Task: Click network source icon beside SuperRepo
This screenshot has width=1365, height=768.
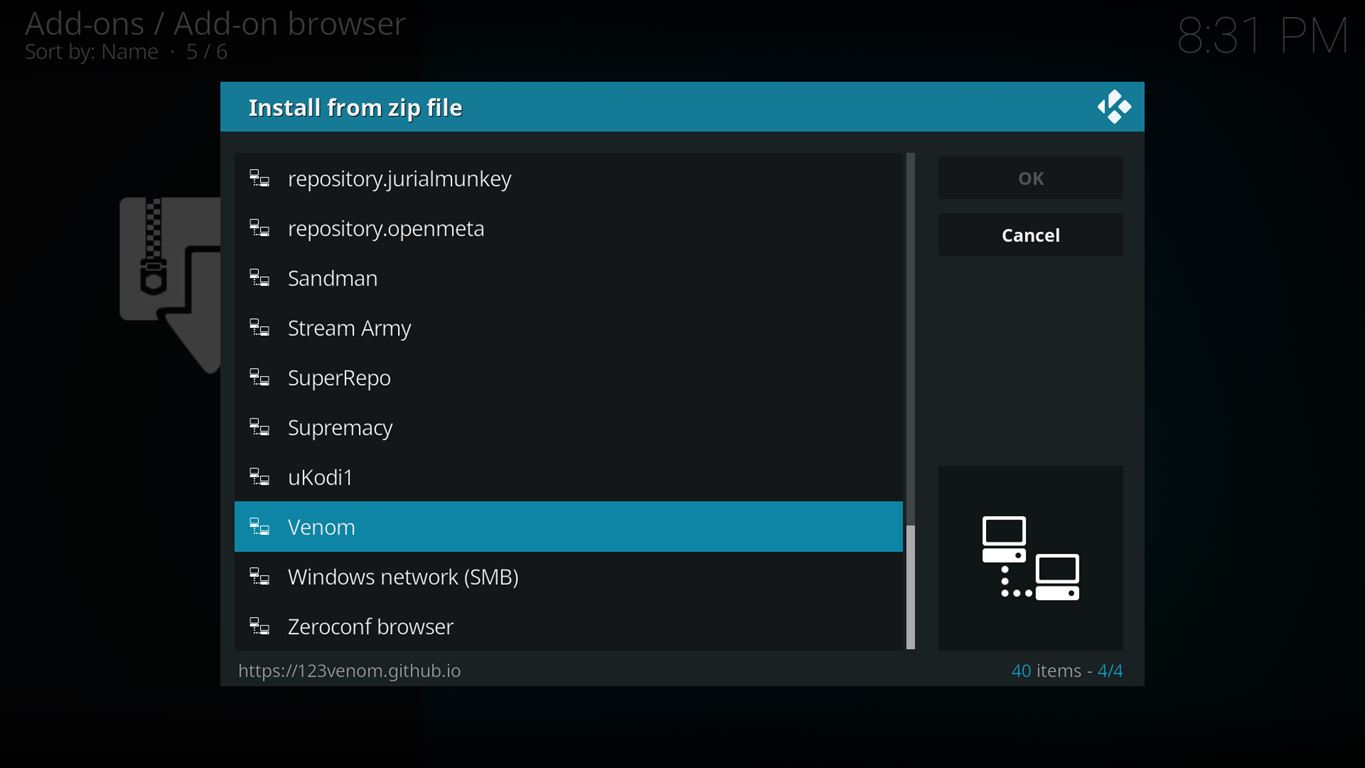Action: point(259,378)
